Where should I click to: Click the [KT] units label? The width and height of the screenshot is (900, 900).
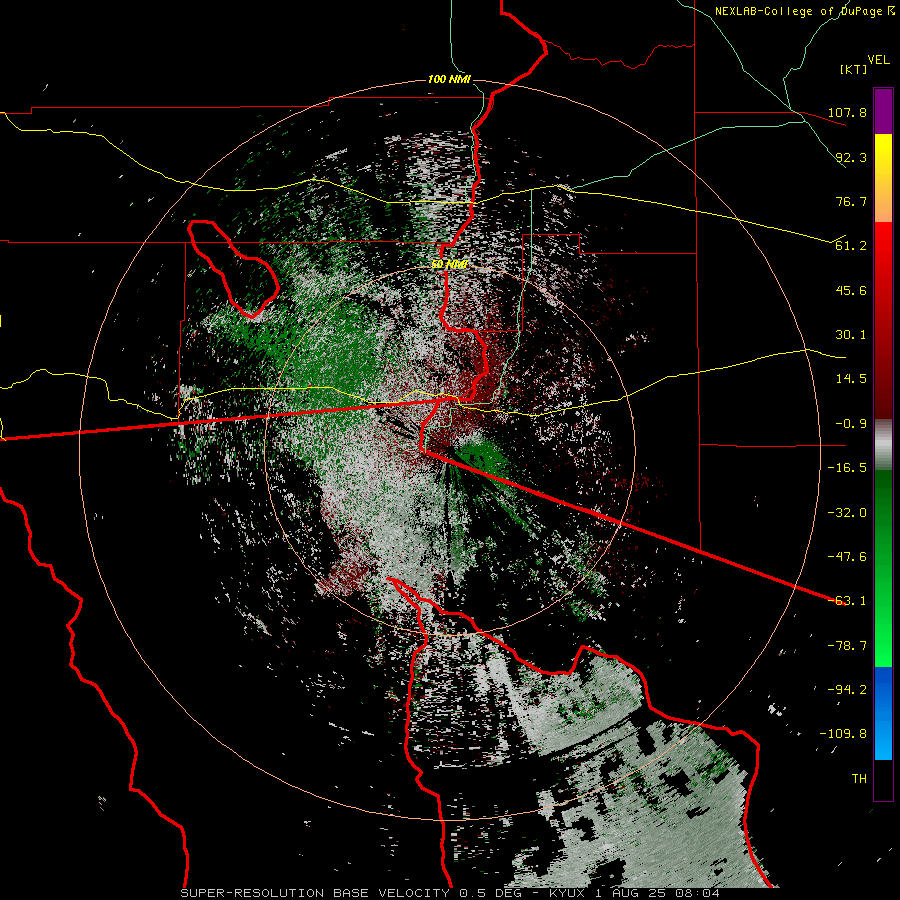point(853,69)
